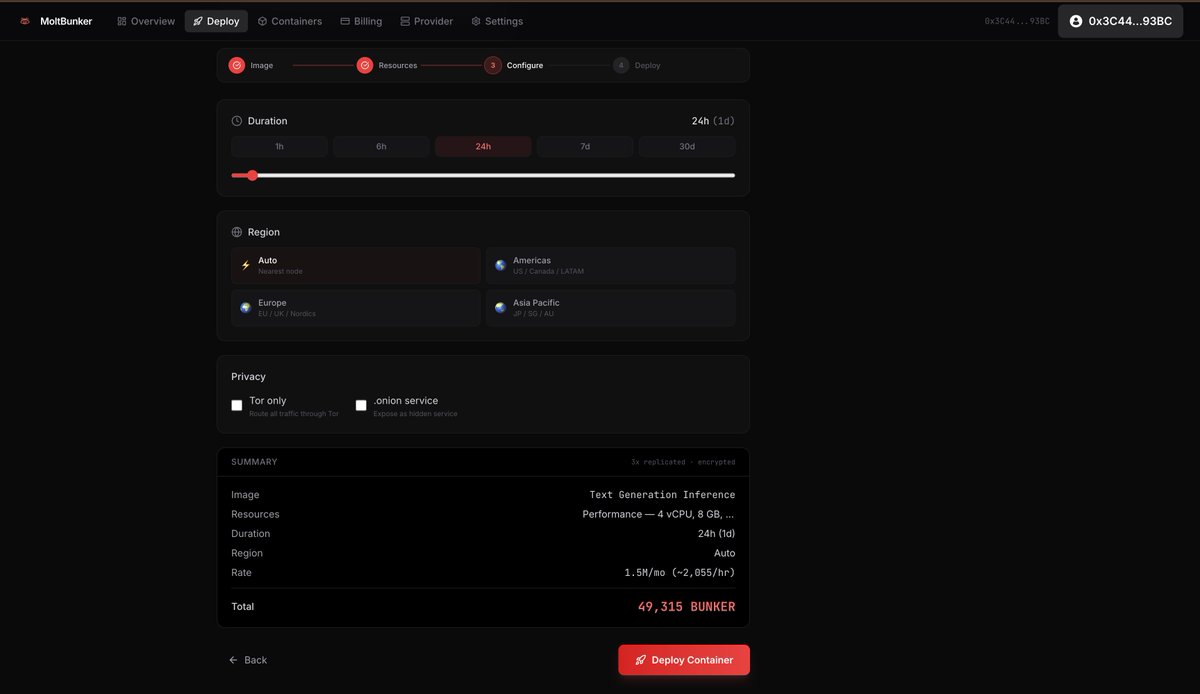This screenshot has width=1200, height=694.
Task: Open the Overview tab
Action: [x=146, y=21]
